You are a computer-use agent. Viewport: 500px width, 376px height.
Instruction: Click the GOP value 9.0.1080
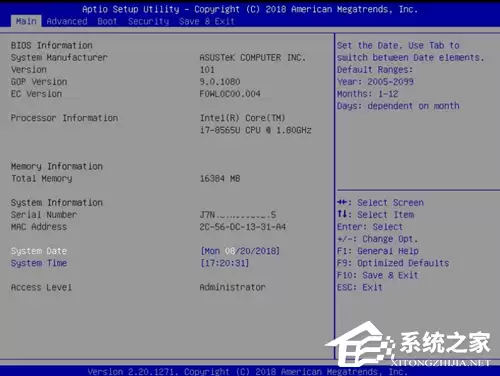coord(220,82)
